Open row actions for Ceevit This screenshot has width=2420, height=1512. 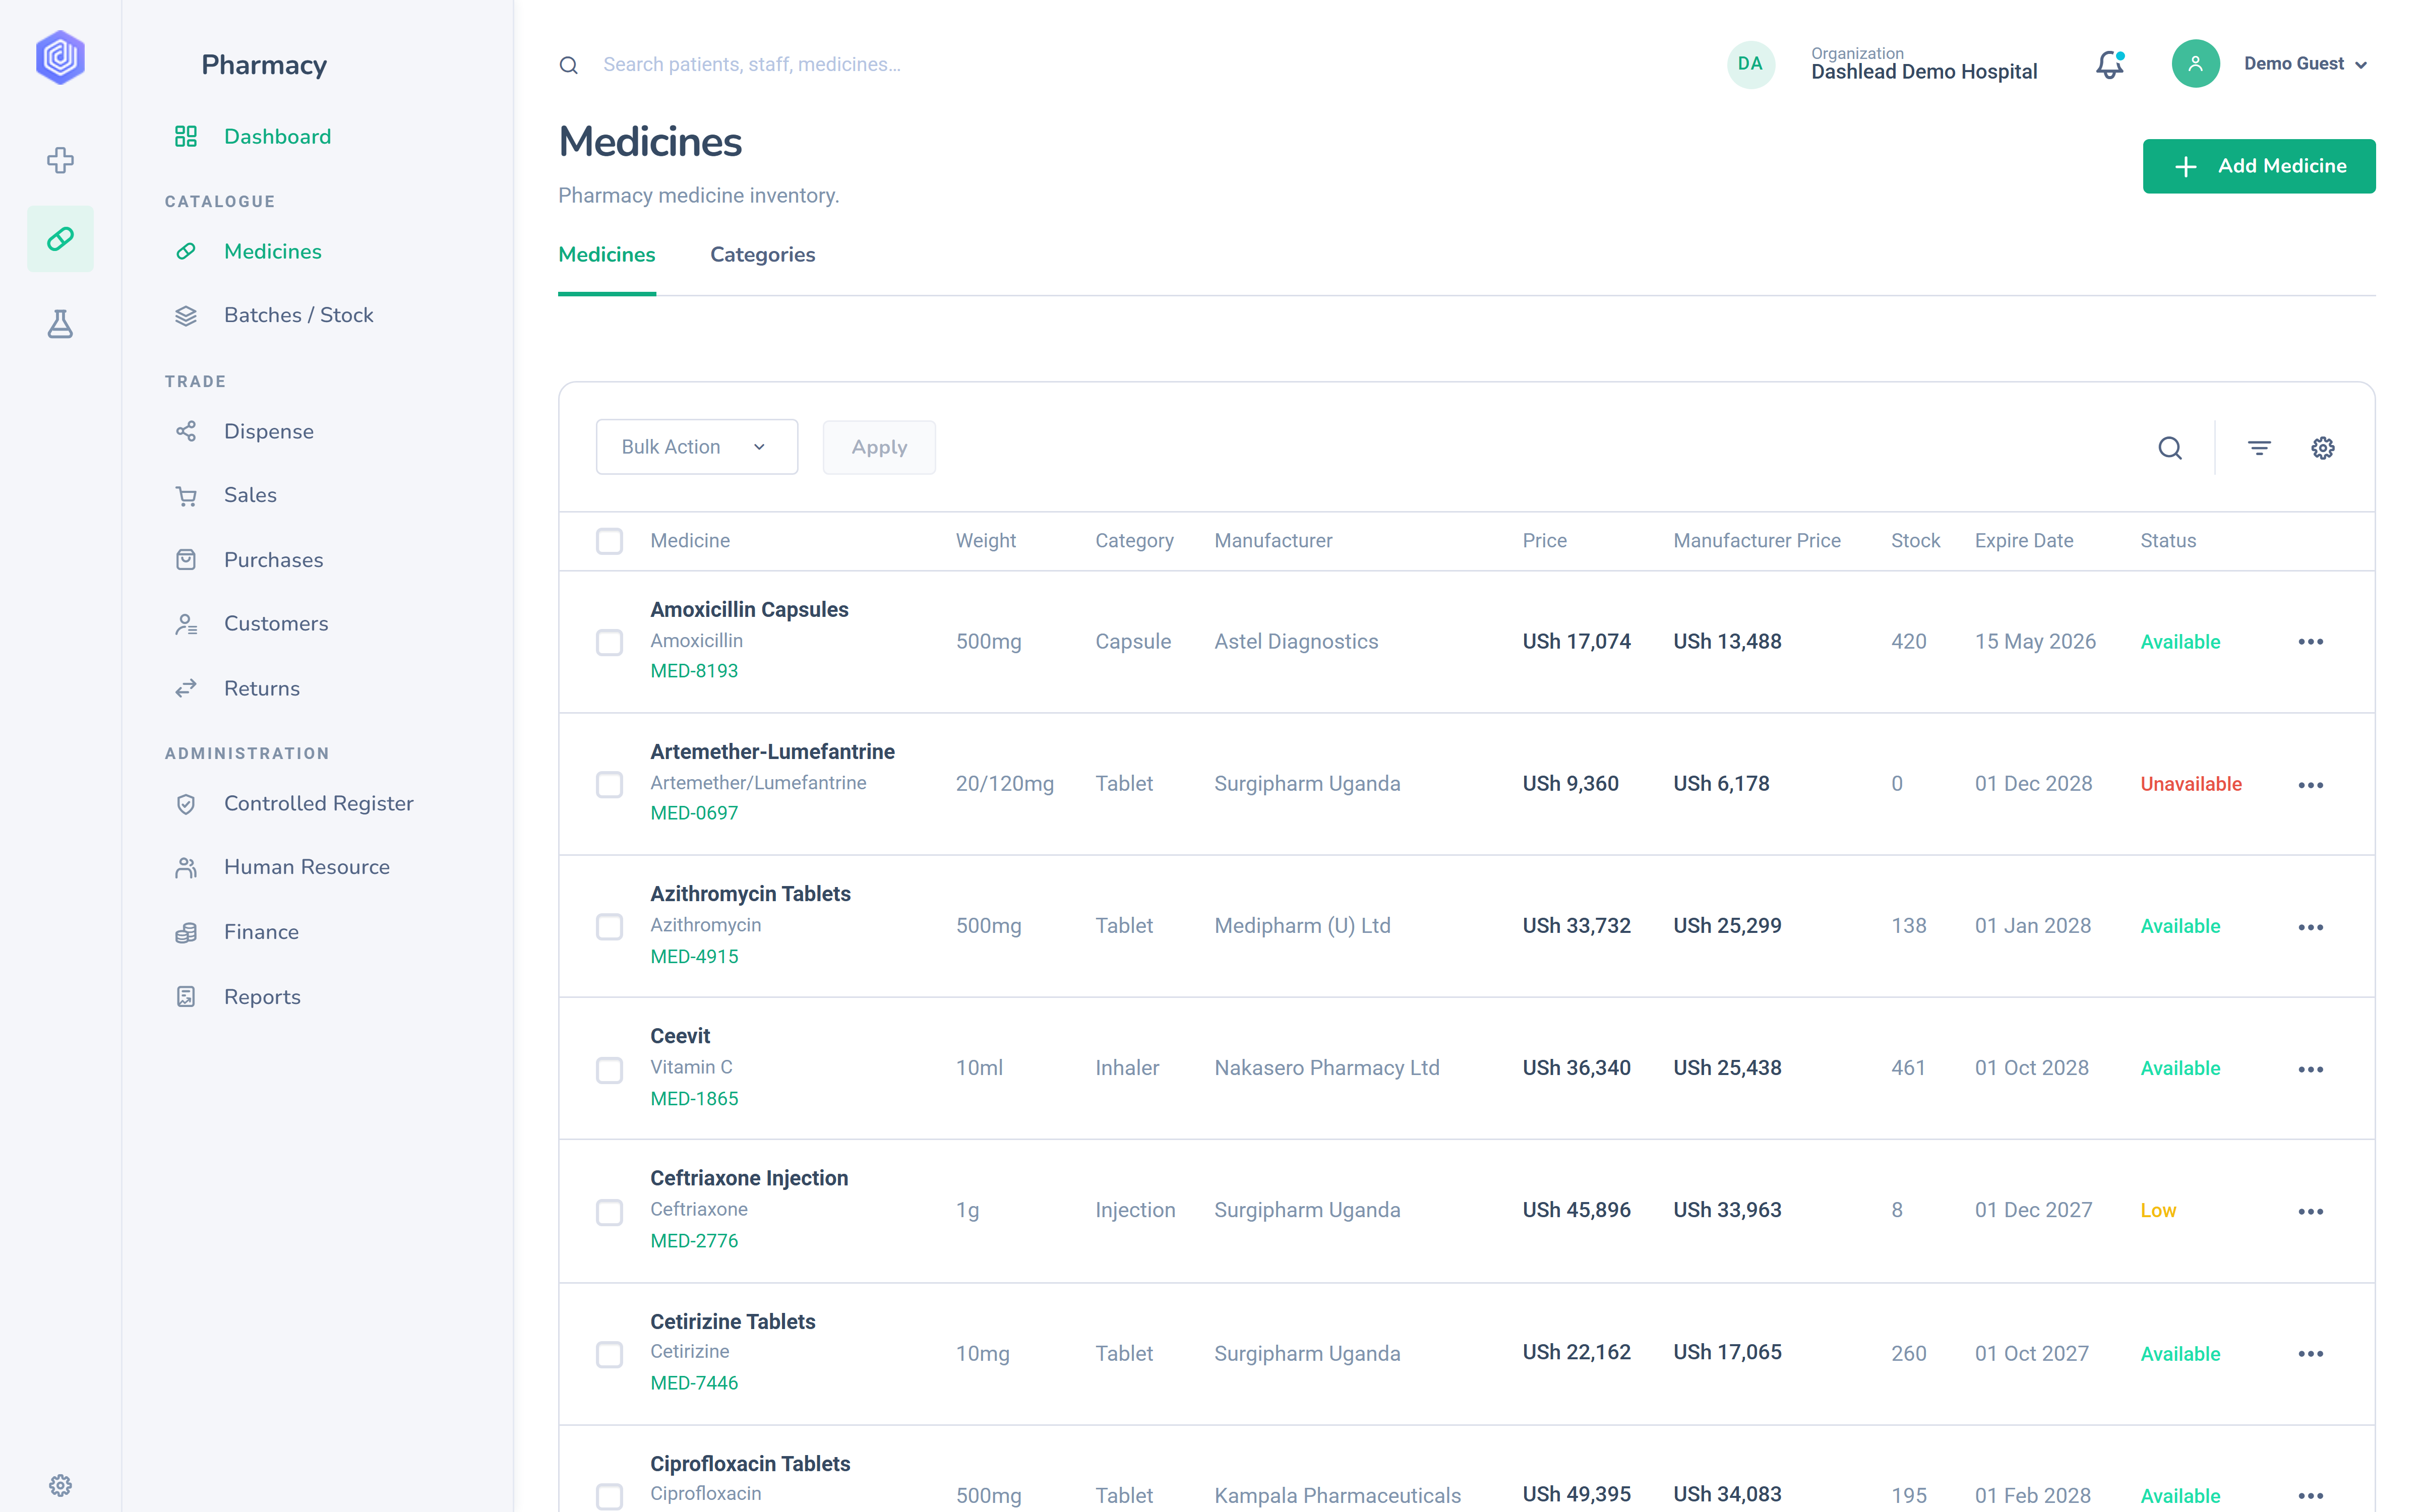[2311, 1069]
